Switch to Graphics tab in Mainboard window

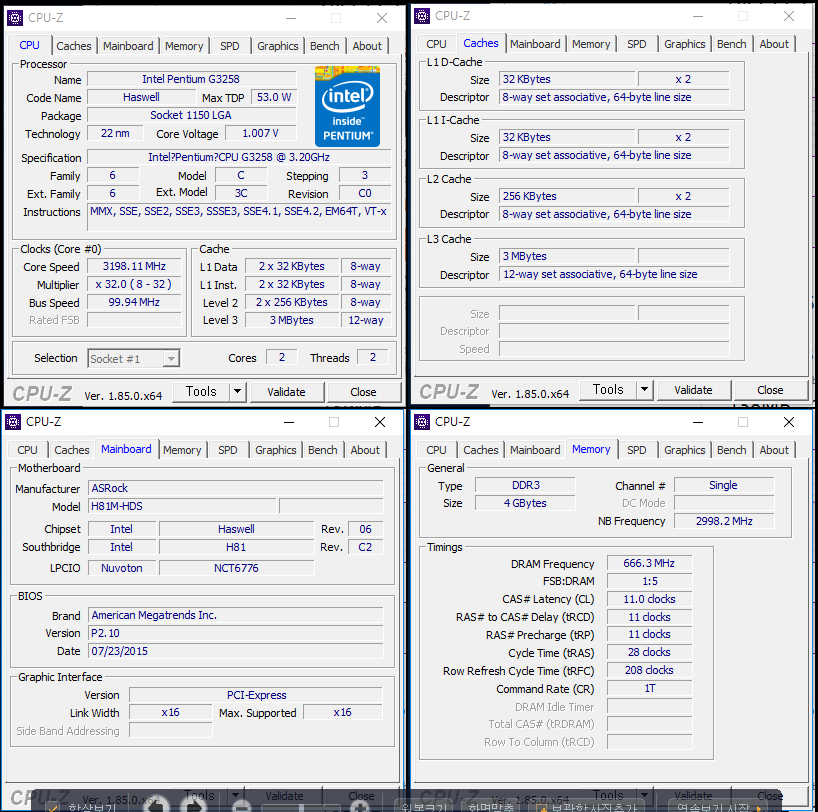(x=275, y=450)
